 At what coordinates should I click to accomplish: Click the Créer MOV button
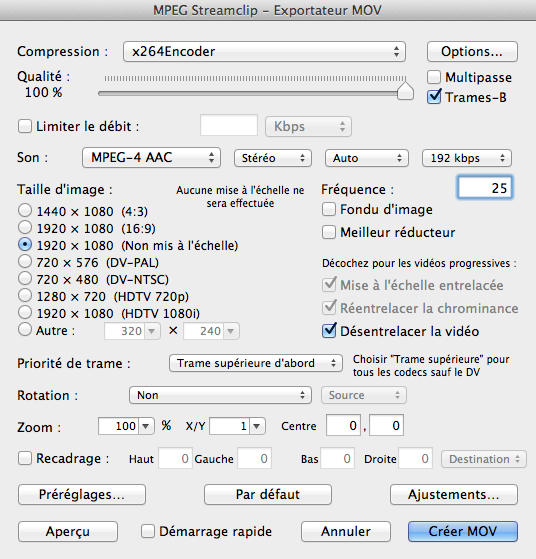(463, 532)
